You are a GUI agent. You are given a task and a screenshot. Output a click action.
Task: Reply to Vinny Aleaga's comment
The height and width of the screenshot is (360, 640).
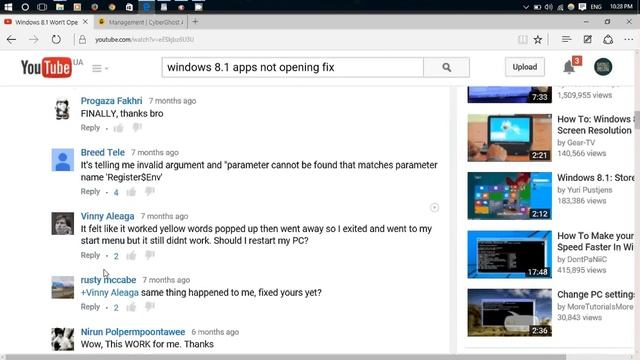90,255
